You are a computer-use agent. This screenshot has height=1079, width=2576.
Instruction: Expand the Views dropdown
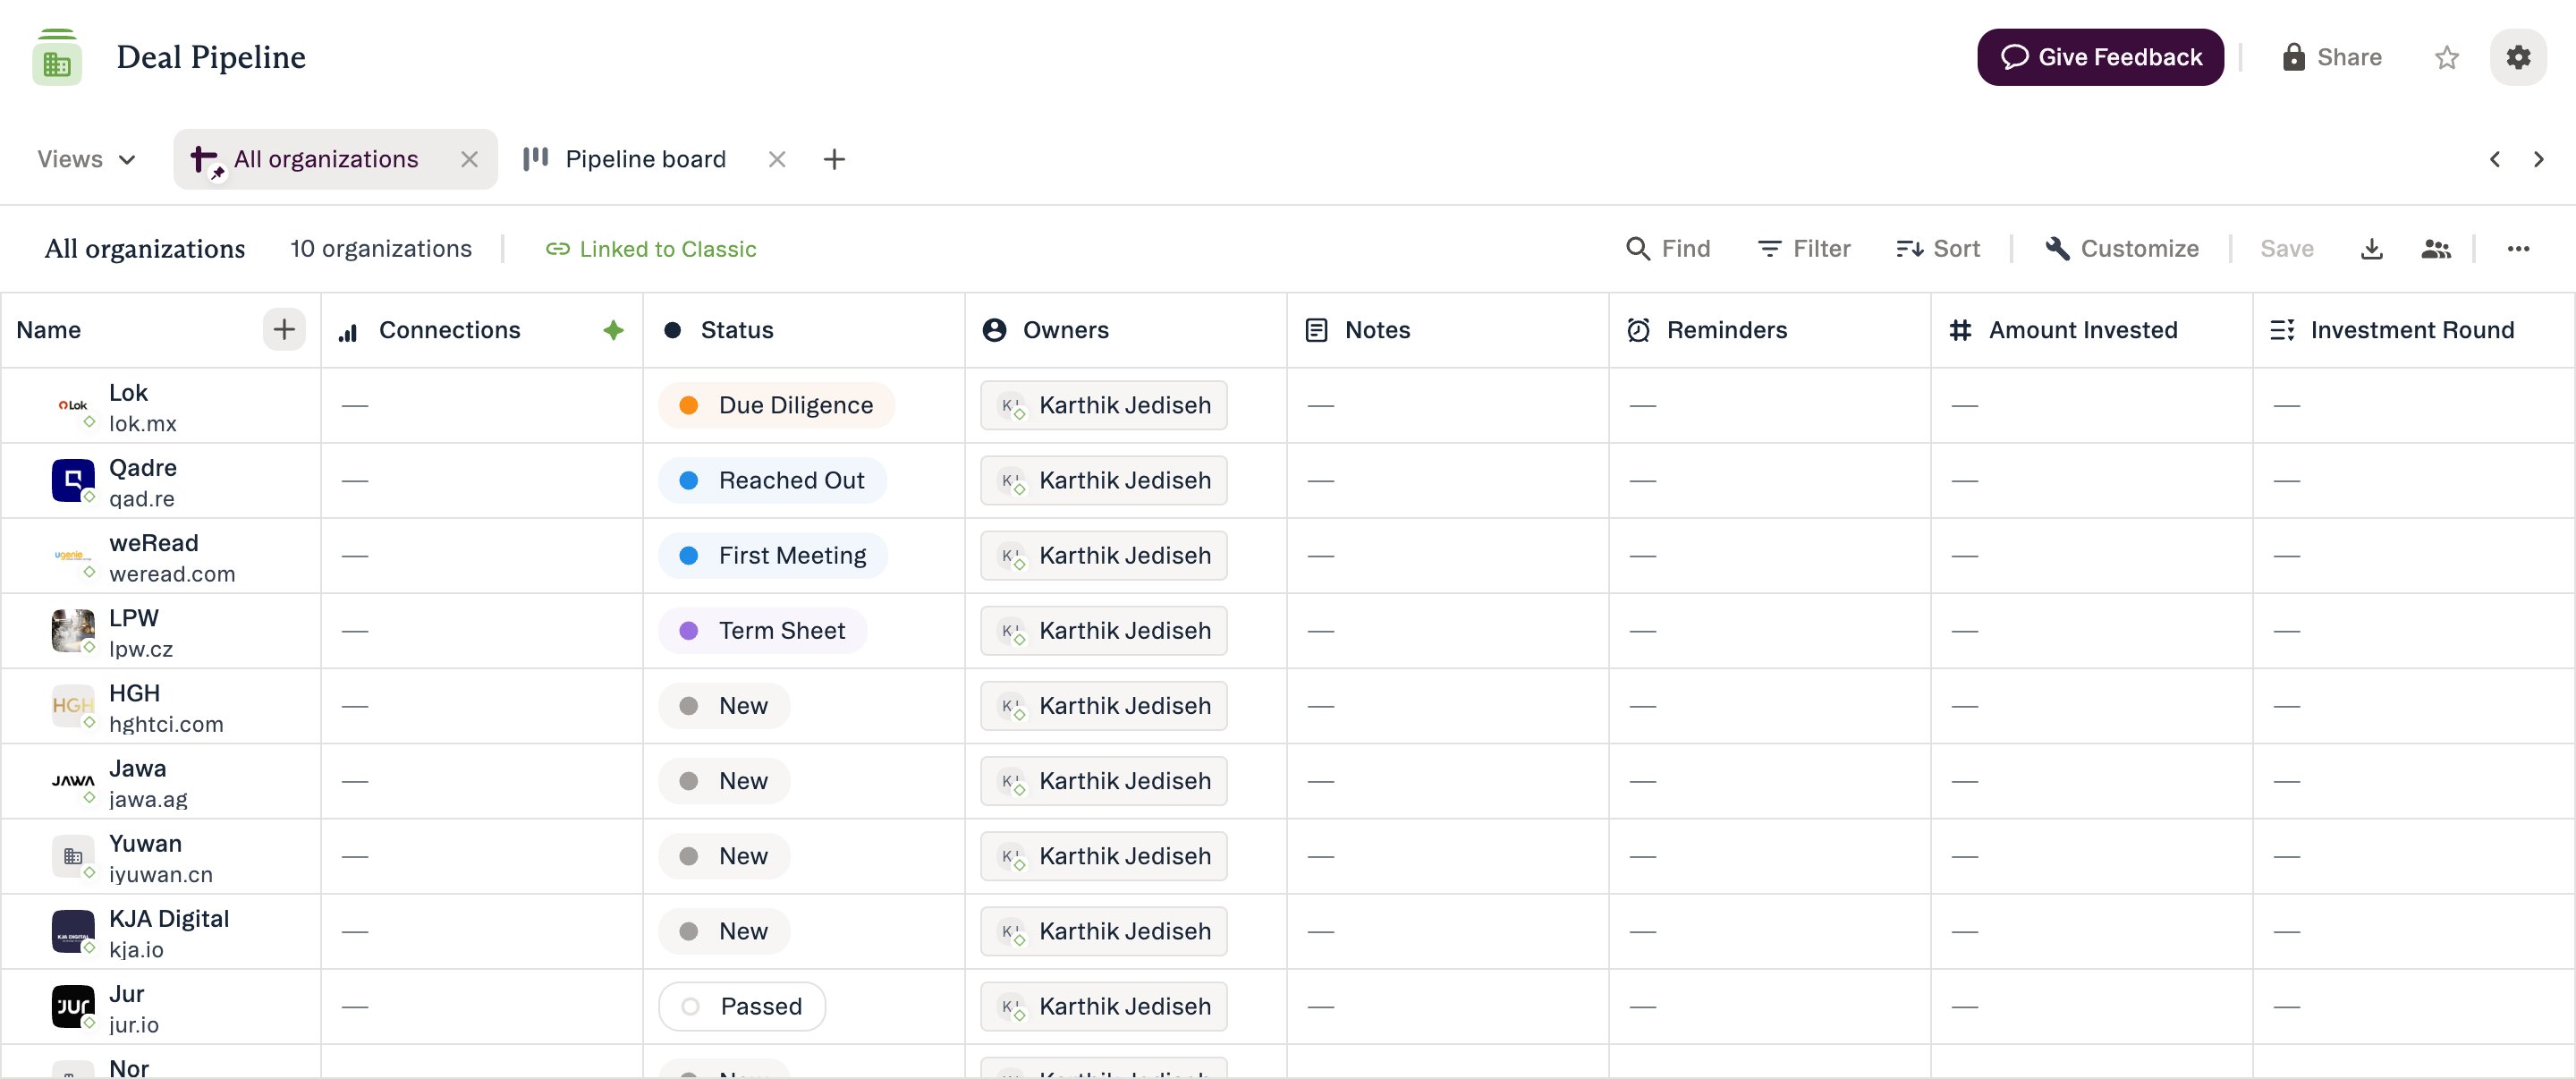click(86, 159)
